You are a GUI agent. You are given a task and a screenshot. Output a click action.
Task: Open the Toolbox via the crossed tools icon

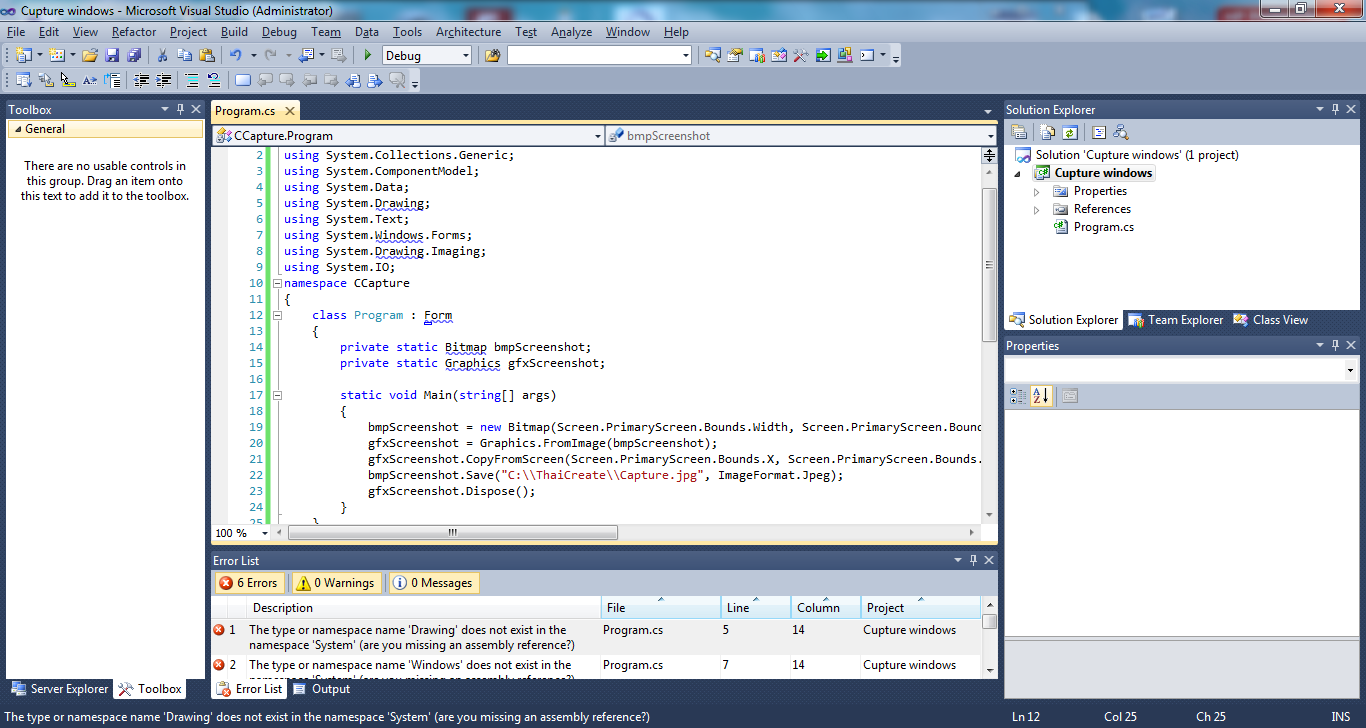tap(800, 55)
